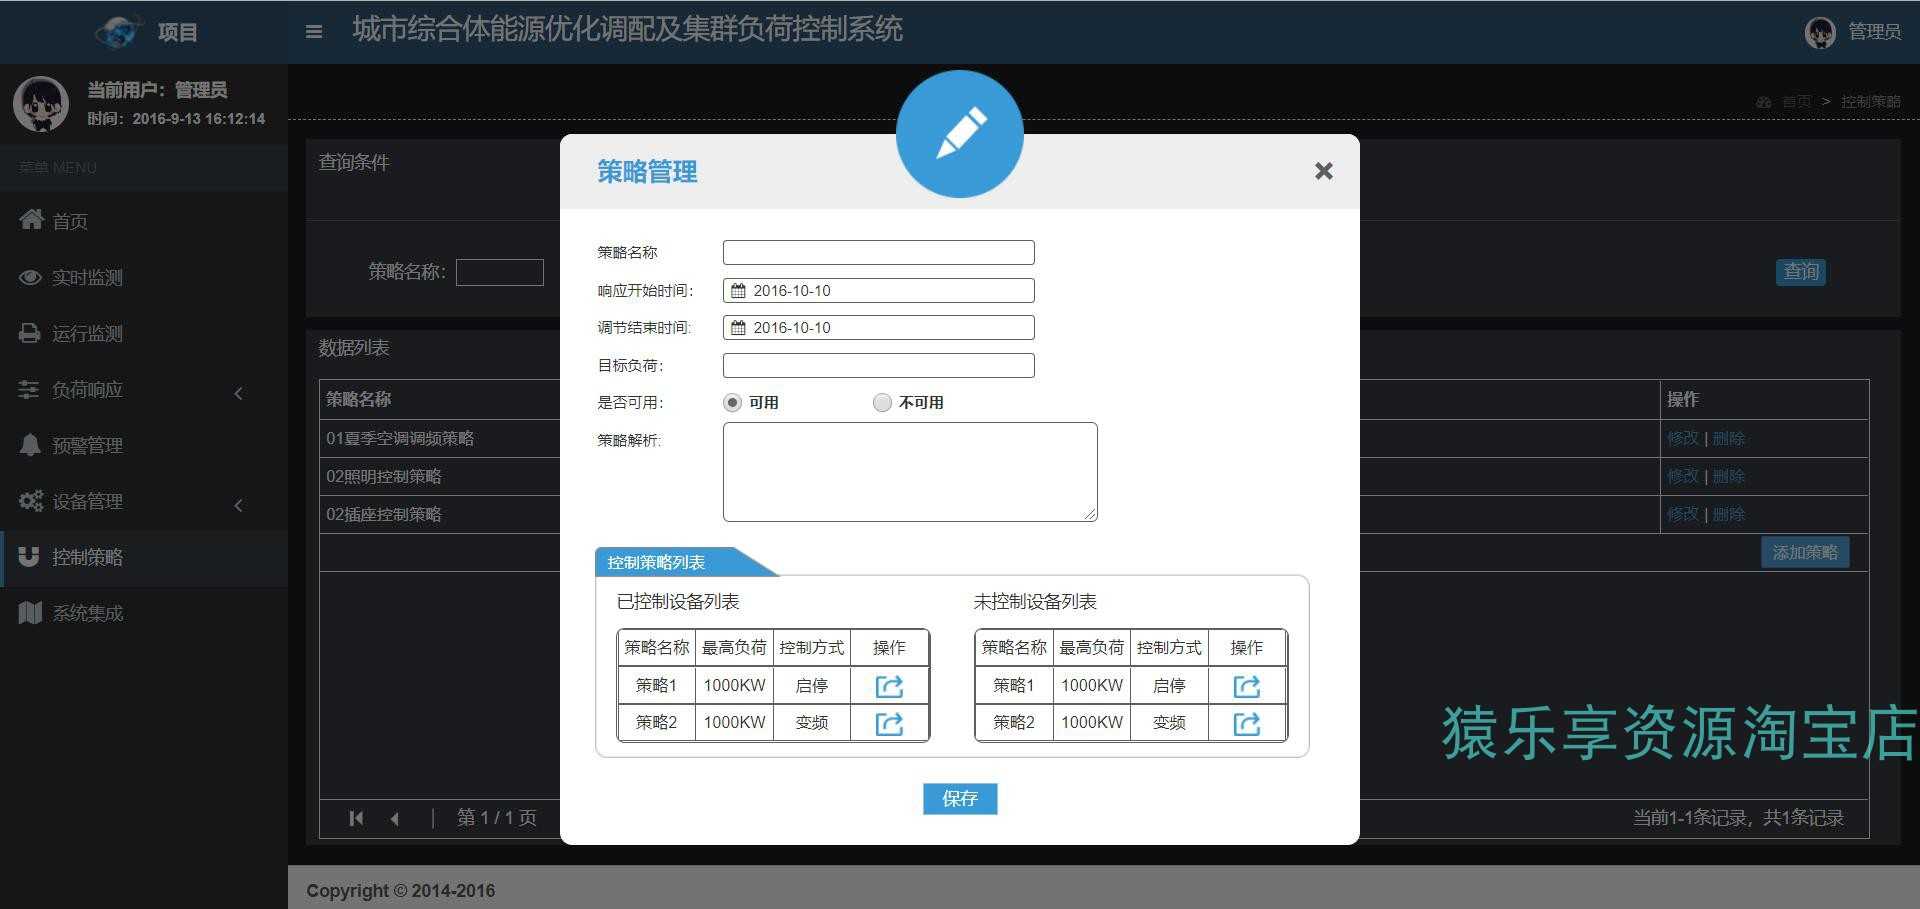Click 01夏季空调调频策略 row text
The image size is (1920, 909).
(x=400, y=438)
